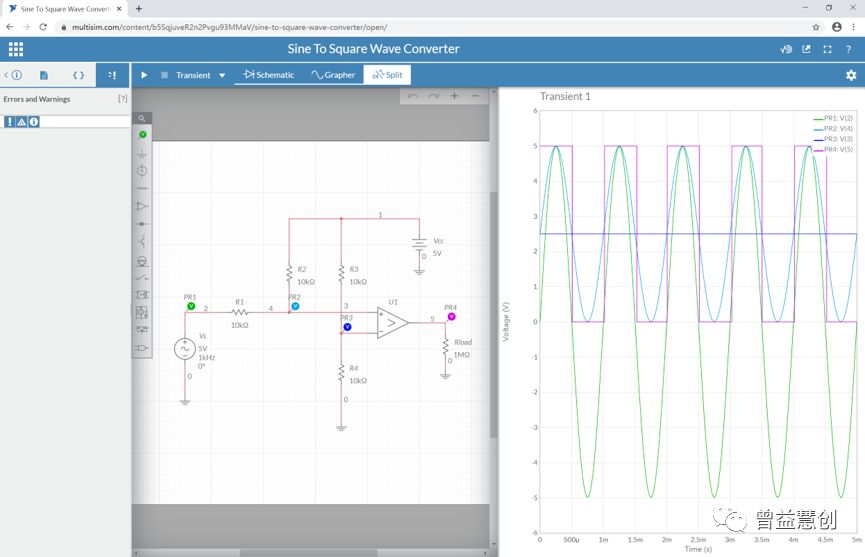Open the apps grid menu

15,49
